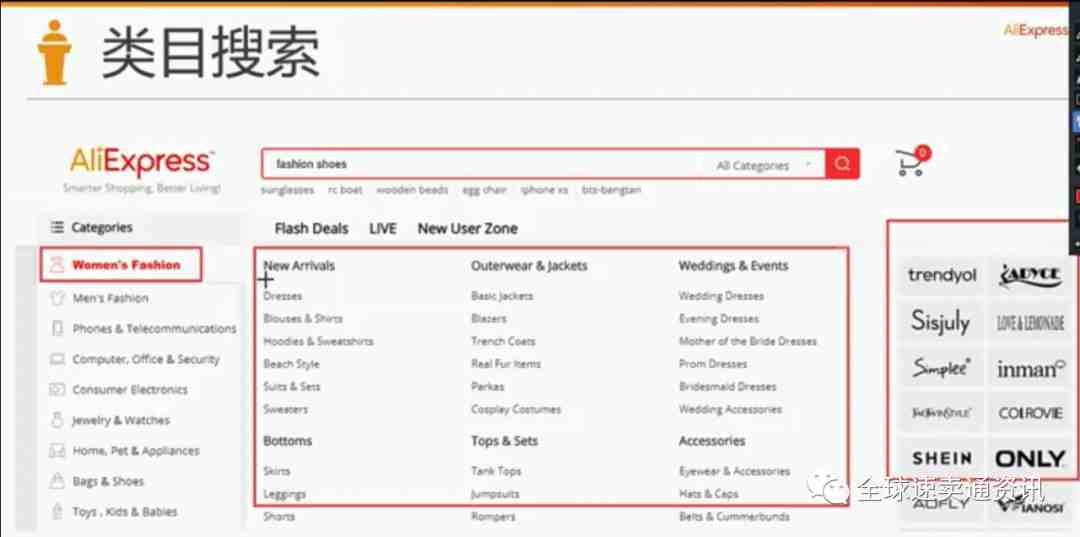Open Blouses & Shirts subcategory
The image size is (1080, 537).
pos(302,319)
